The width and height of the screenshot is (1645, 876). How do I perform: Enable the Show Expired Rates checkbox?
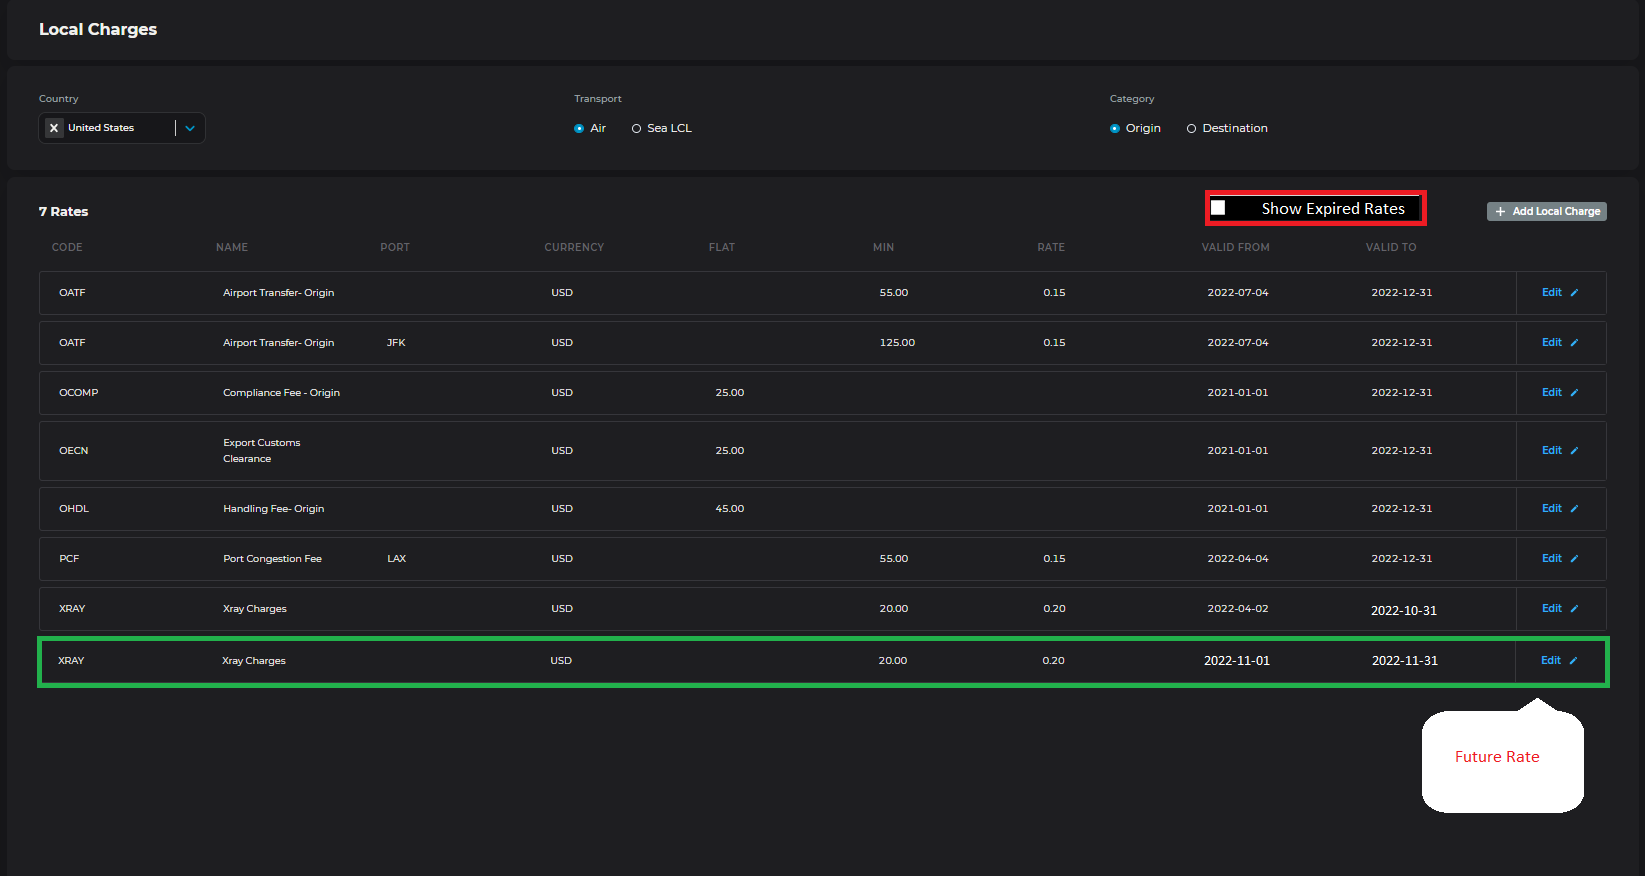click(x=1218, y=208)
